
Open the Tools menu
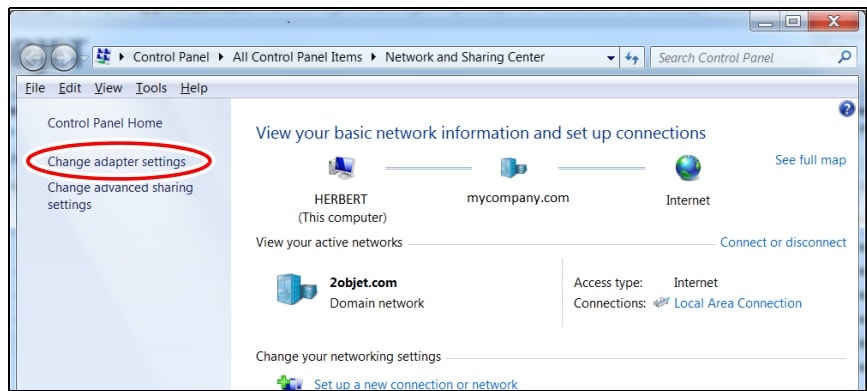tap(151, 88)
